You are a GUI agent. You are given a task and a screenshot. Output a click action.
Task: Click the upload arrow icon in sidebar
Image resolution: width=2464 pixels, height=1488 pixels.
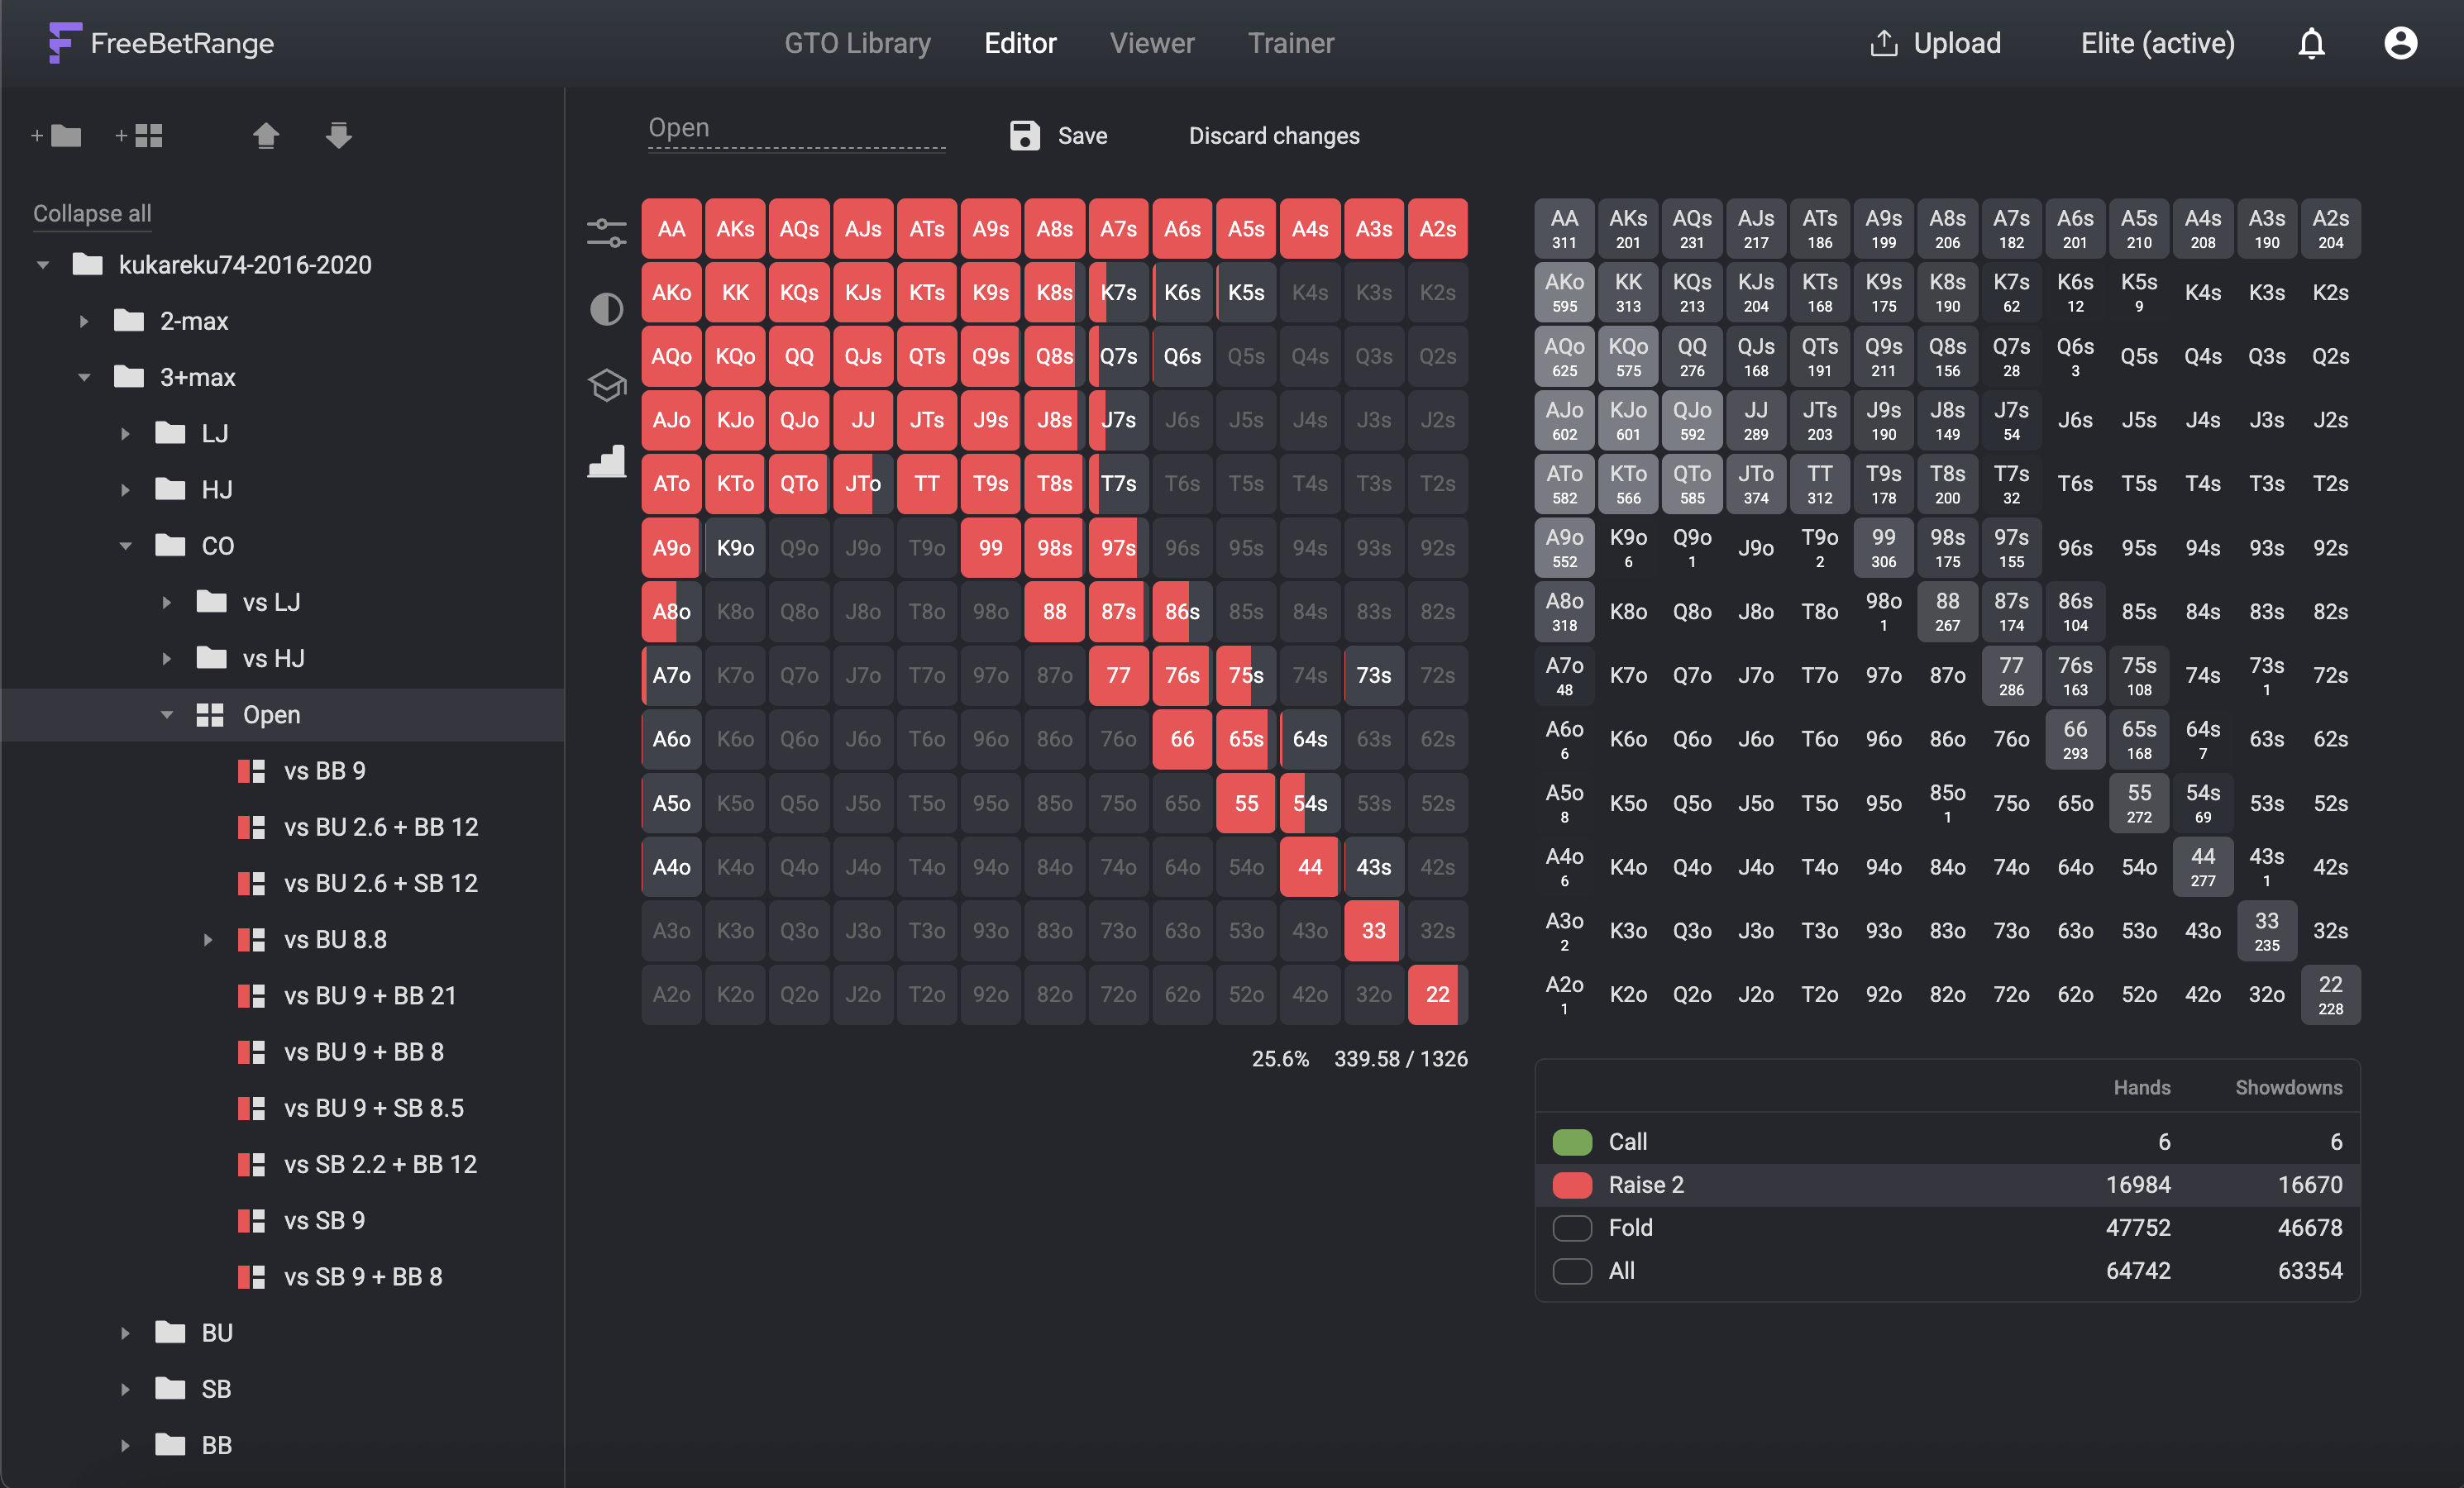tap(266, 135)
